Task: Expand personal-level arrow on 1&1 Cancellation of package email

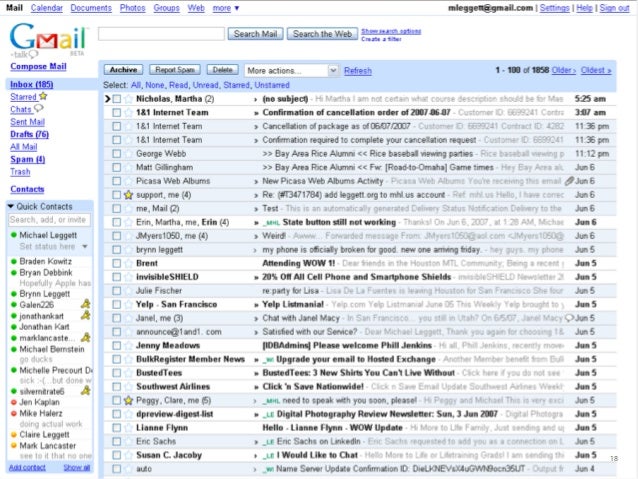Action: 256,127
